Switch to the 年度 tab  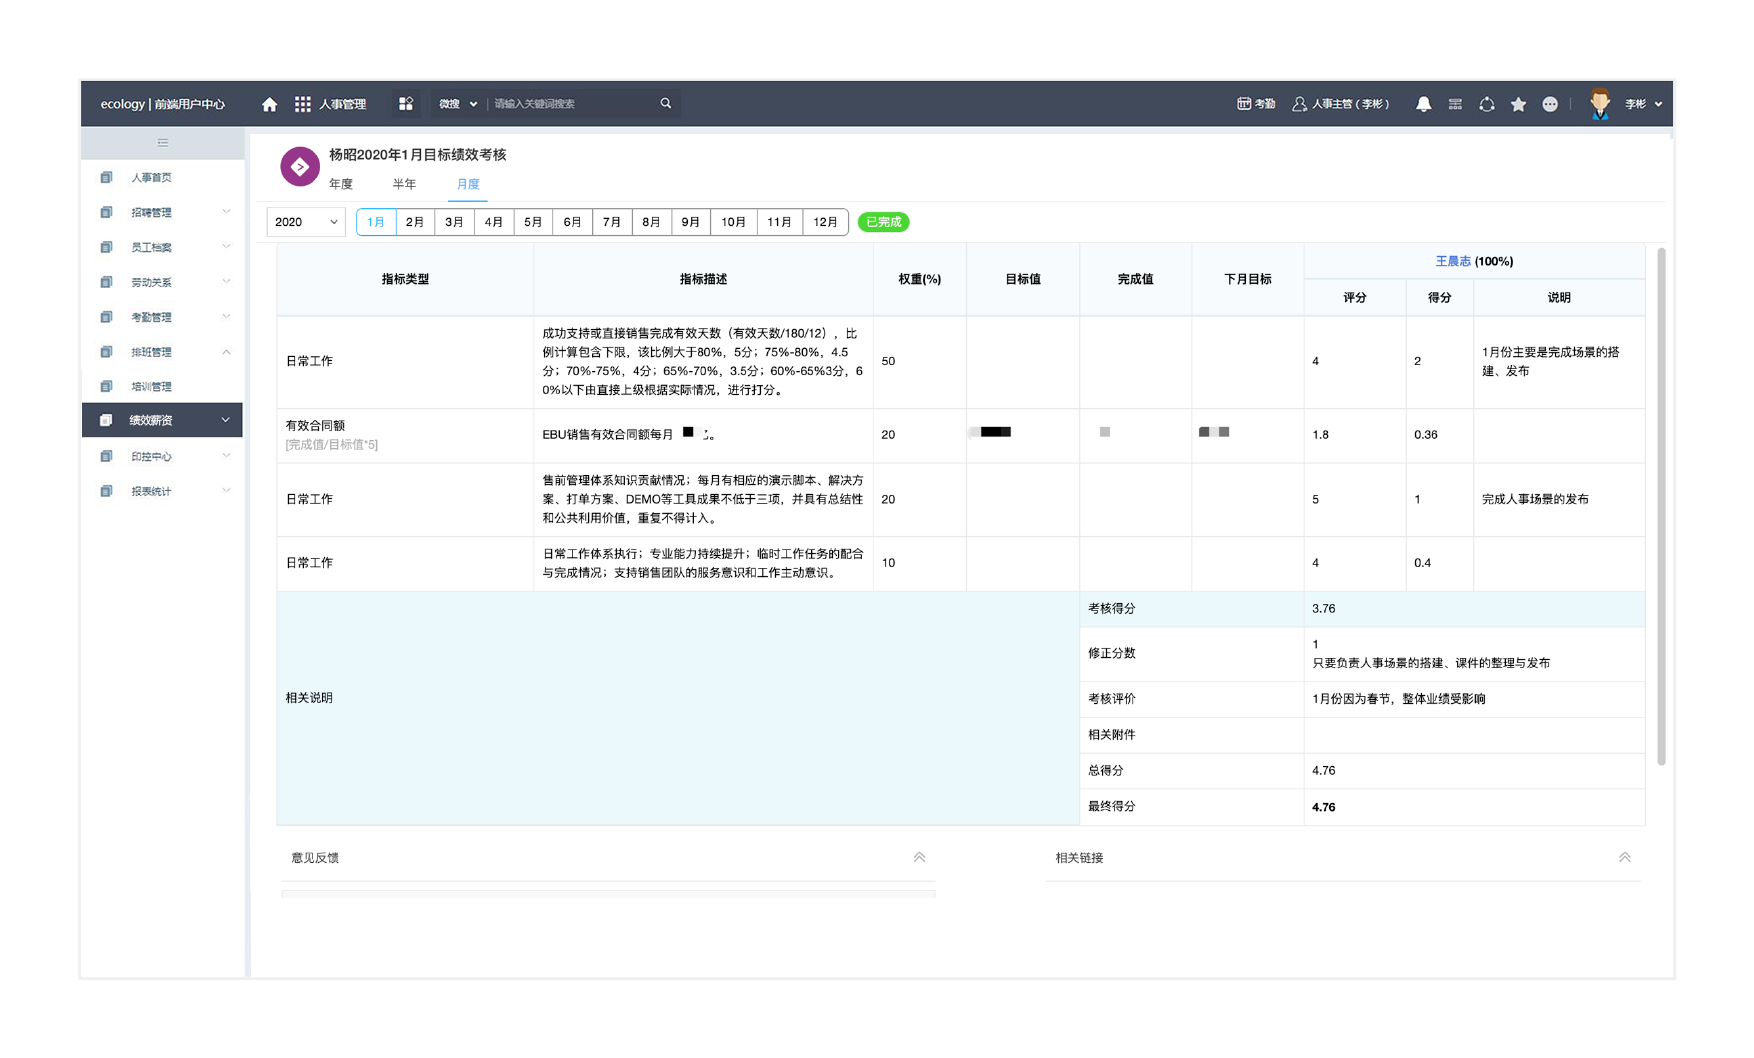click(x=341, y=184)
